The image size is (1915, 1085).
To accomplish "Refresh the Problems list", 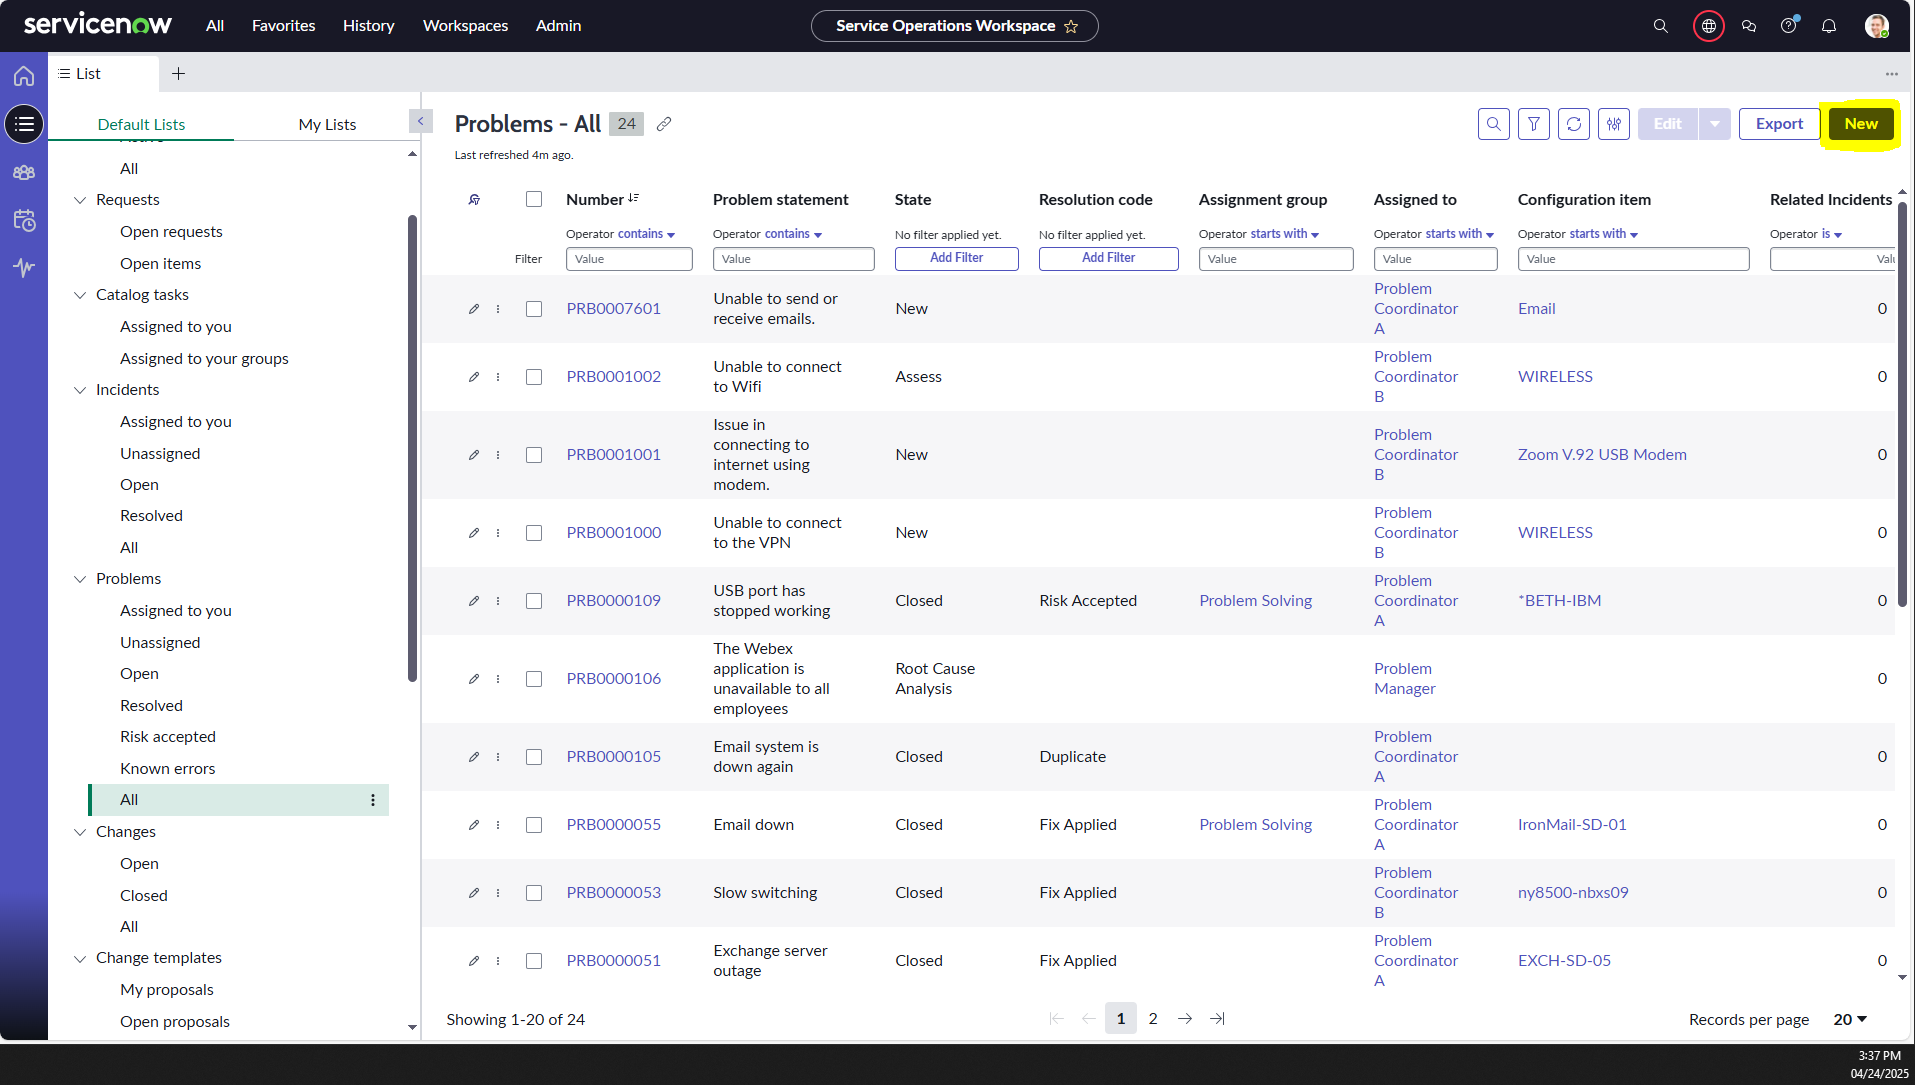I will coord(1573,123).
